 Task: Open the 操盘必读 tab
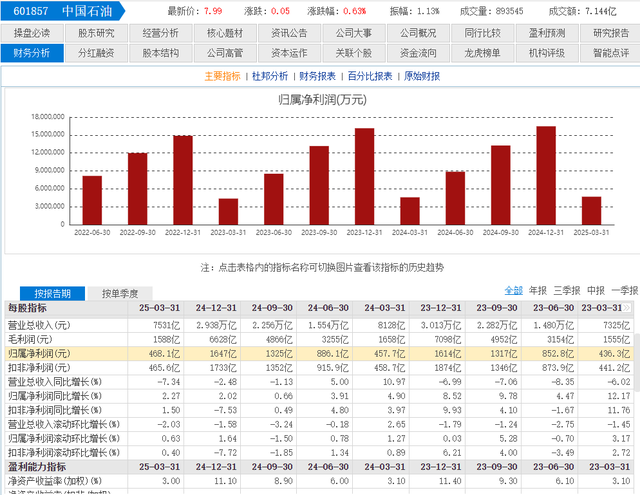click(x=32, y=33)
